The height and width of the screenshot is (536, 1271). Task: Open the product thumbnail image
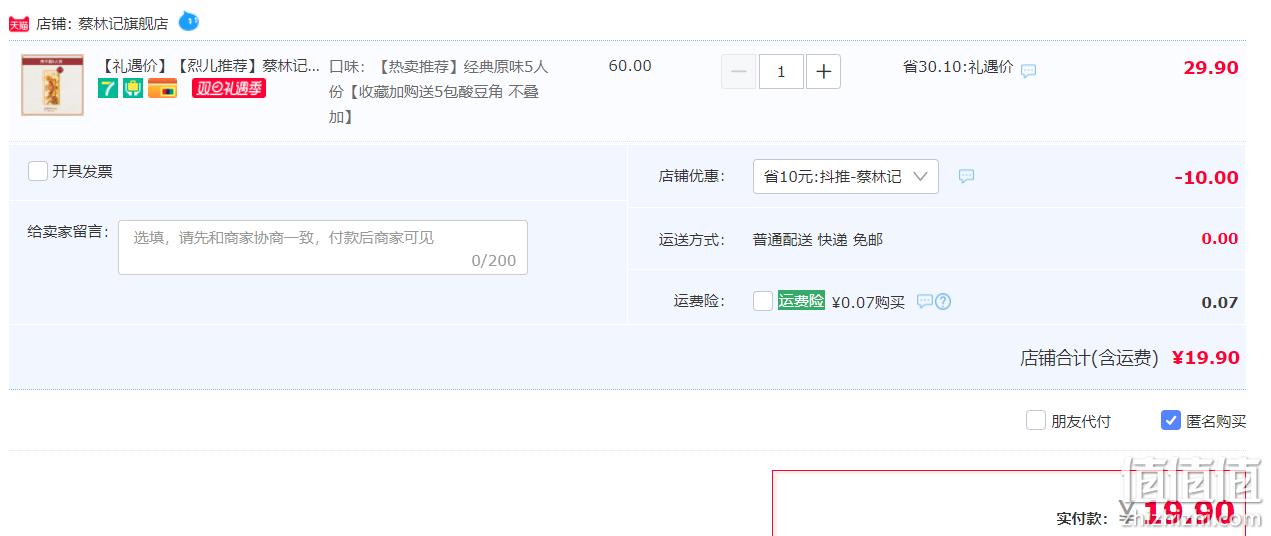coord(53,85)
